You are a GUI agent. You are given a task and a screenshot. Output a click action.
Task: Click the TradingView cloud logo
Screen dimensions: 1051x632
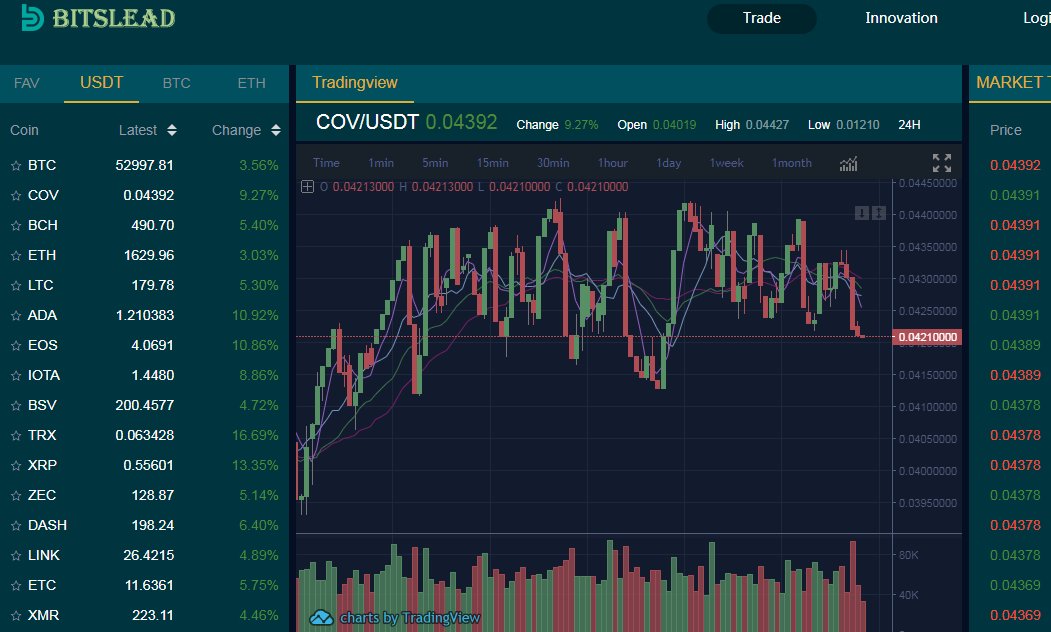coord(321,617)
